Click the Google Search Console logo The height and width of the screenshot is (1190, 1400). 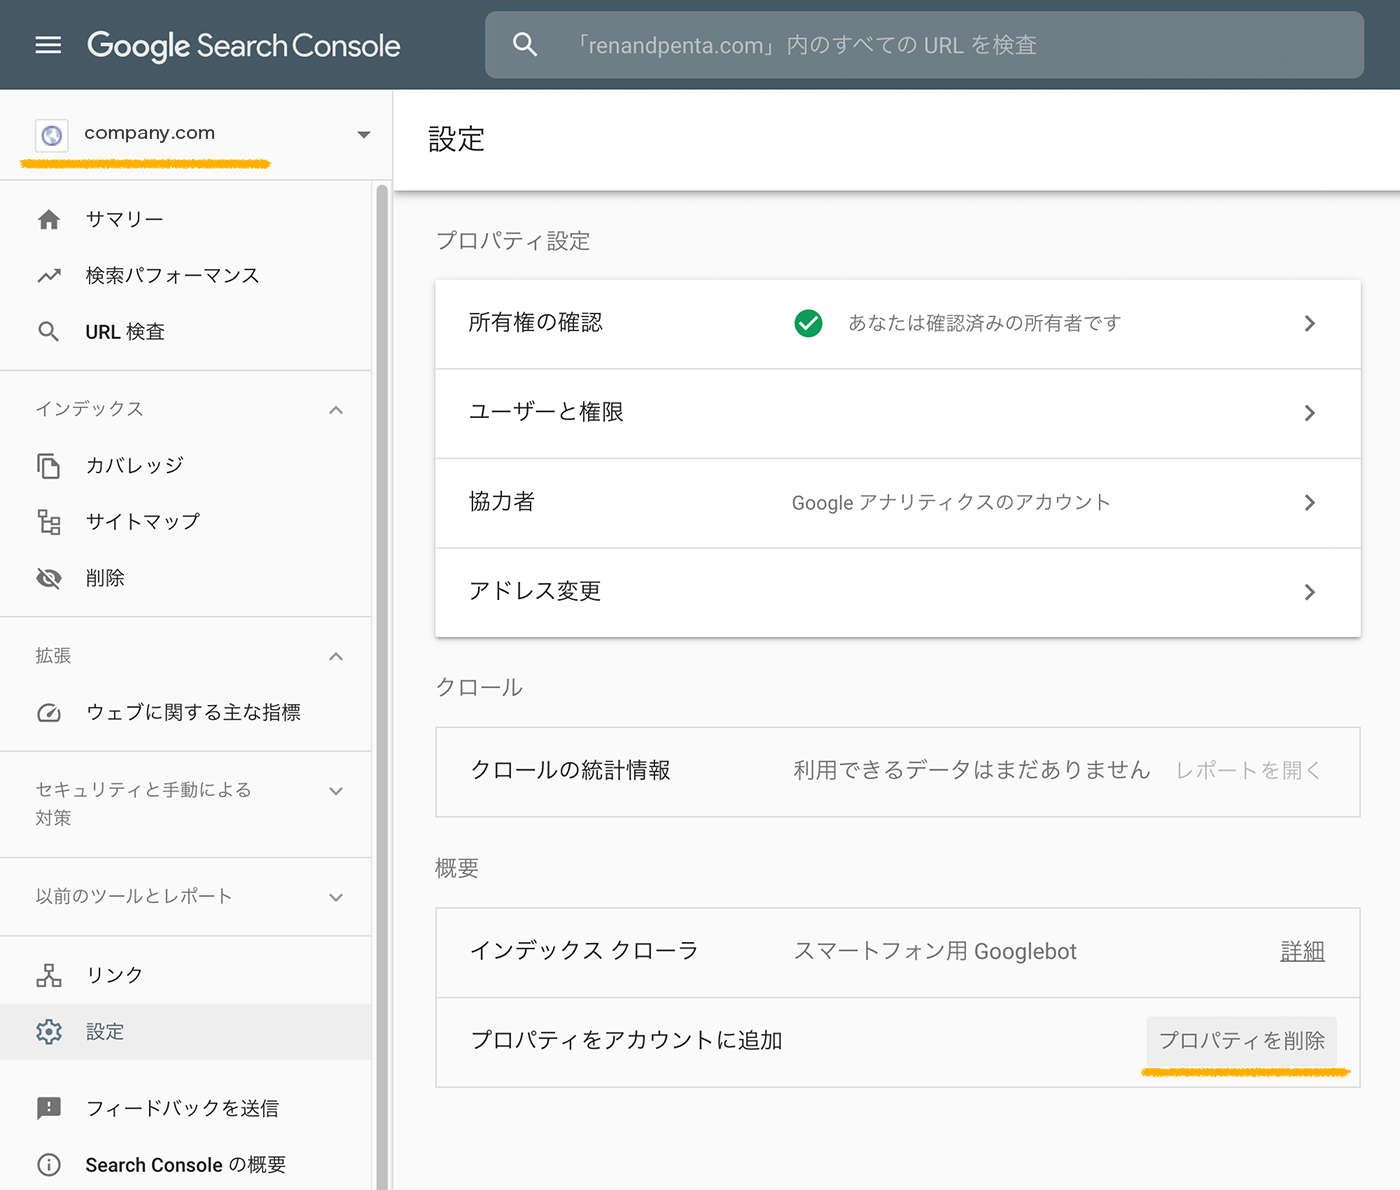(x=243, y=45)
